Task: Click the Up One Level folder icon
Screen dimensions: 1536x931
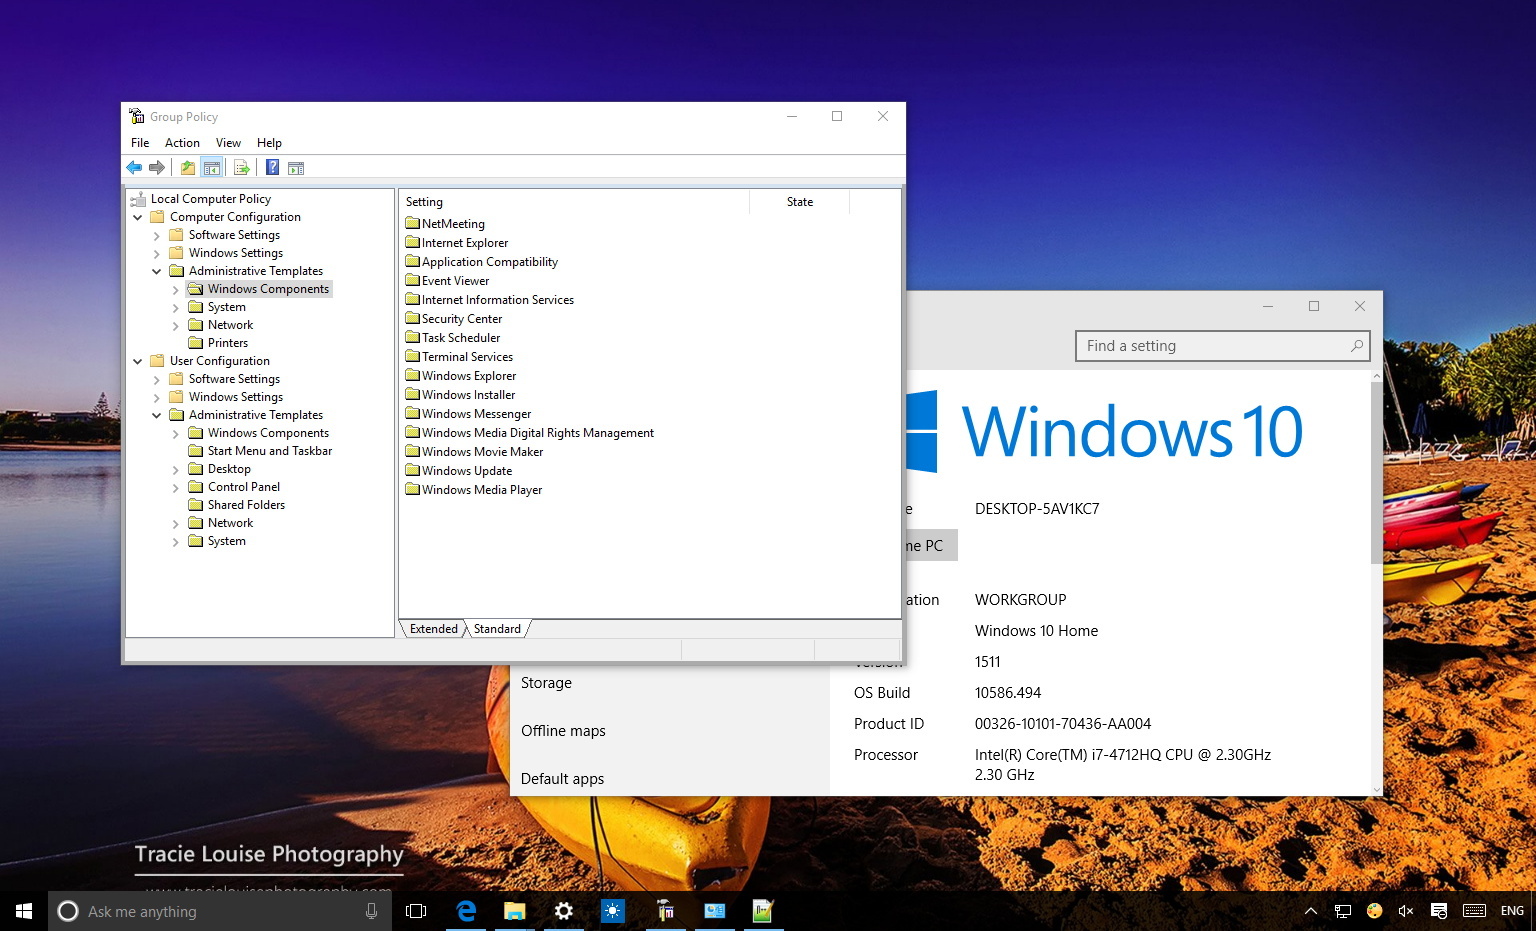Action: 187,168
